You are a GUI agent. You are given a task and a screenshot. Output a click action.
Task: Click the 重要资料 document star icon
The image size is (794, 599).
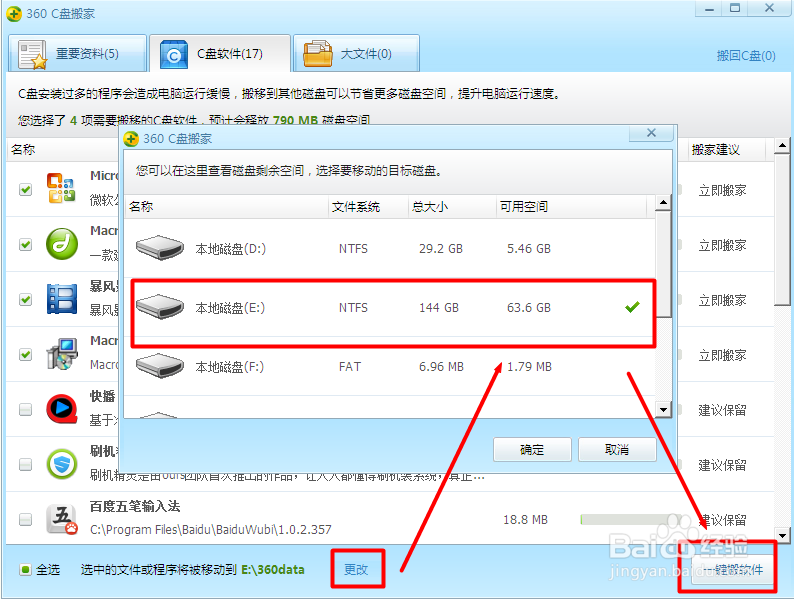coord(32,55)
